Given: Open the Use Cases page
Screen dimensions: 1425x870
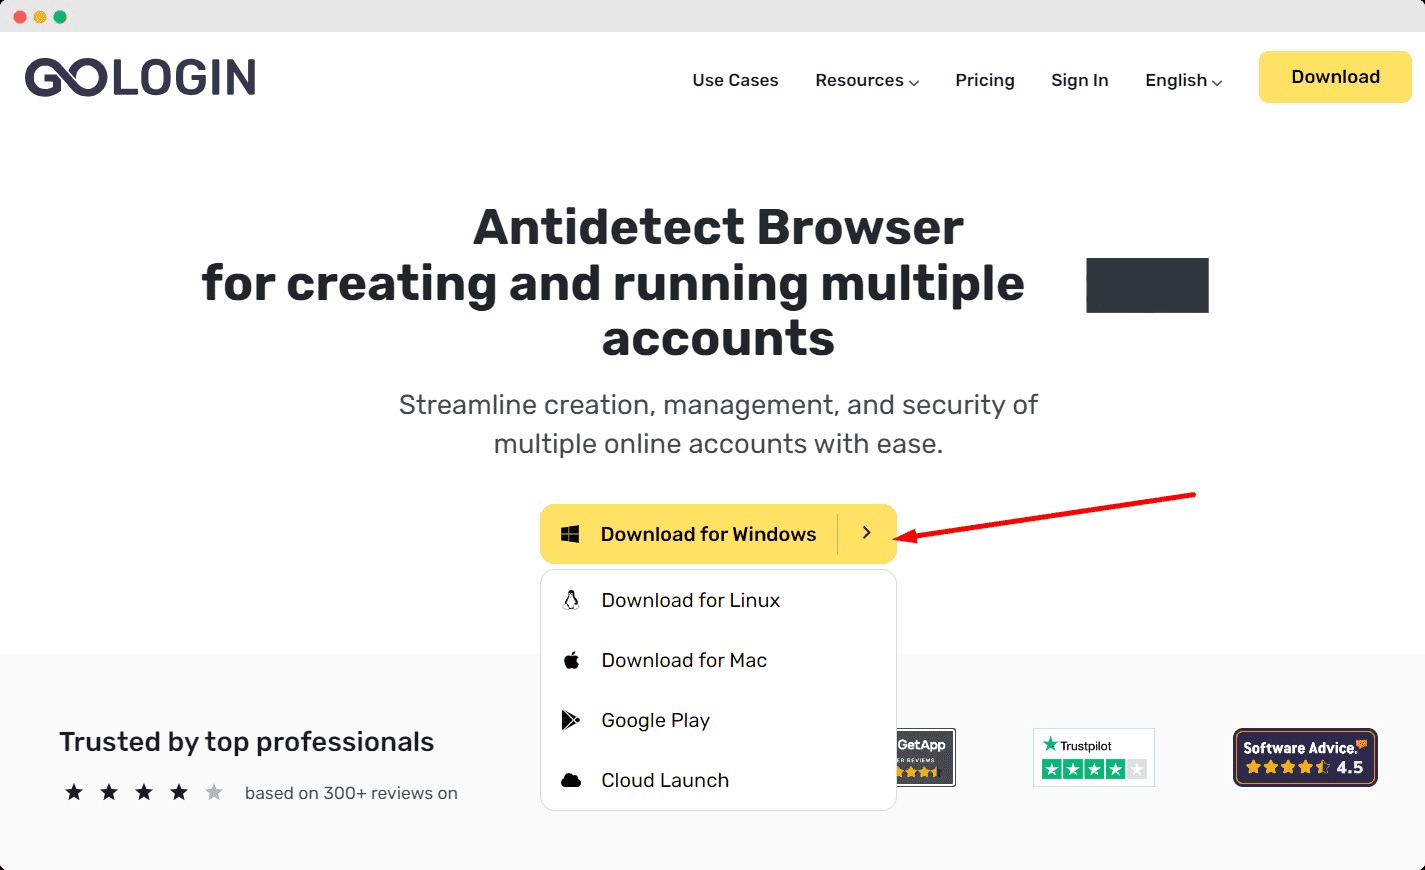Looking at the screenshot, I should point(735,80).
